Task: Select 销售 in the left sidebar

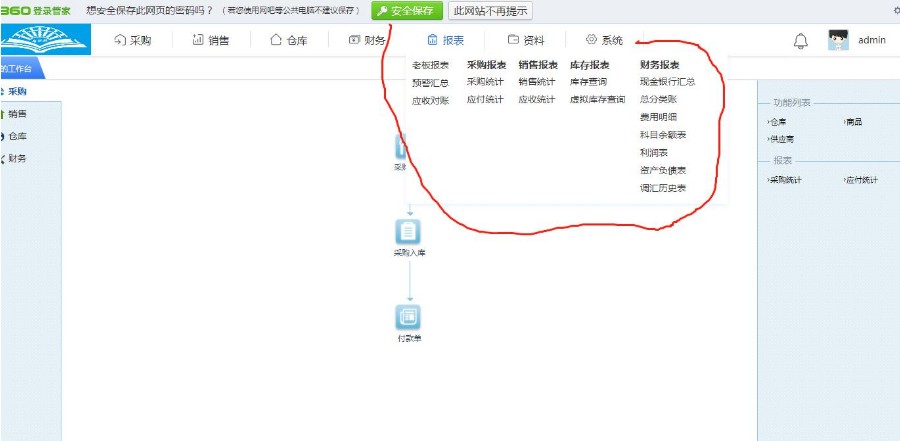Action: pyautogui.click(x=17, y=114)
